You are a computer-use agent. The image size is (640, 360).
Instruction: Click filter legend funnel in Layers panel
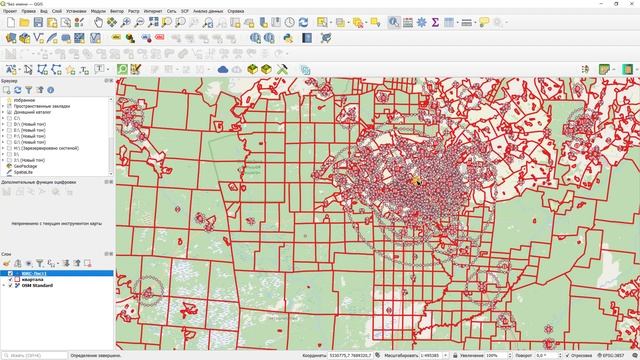pyautogui.click(x=39, y=264)
